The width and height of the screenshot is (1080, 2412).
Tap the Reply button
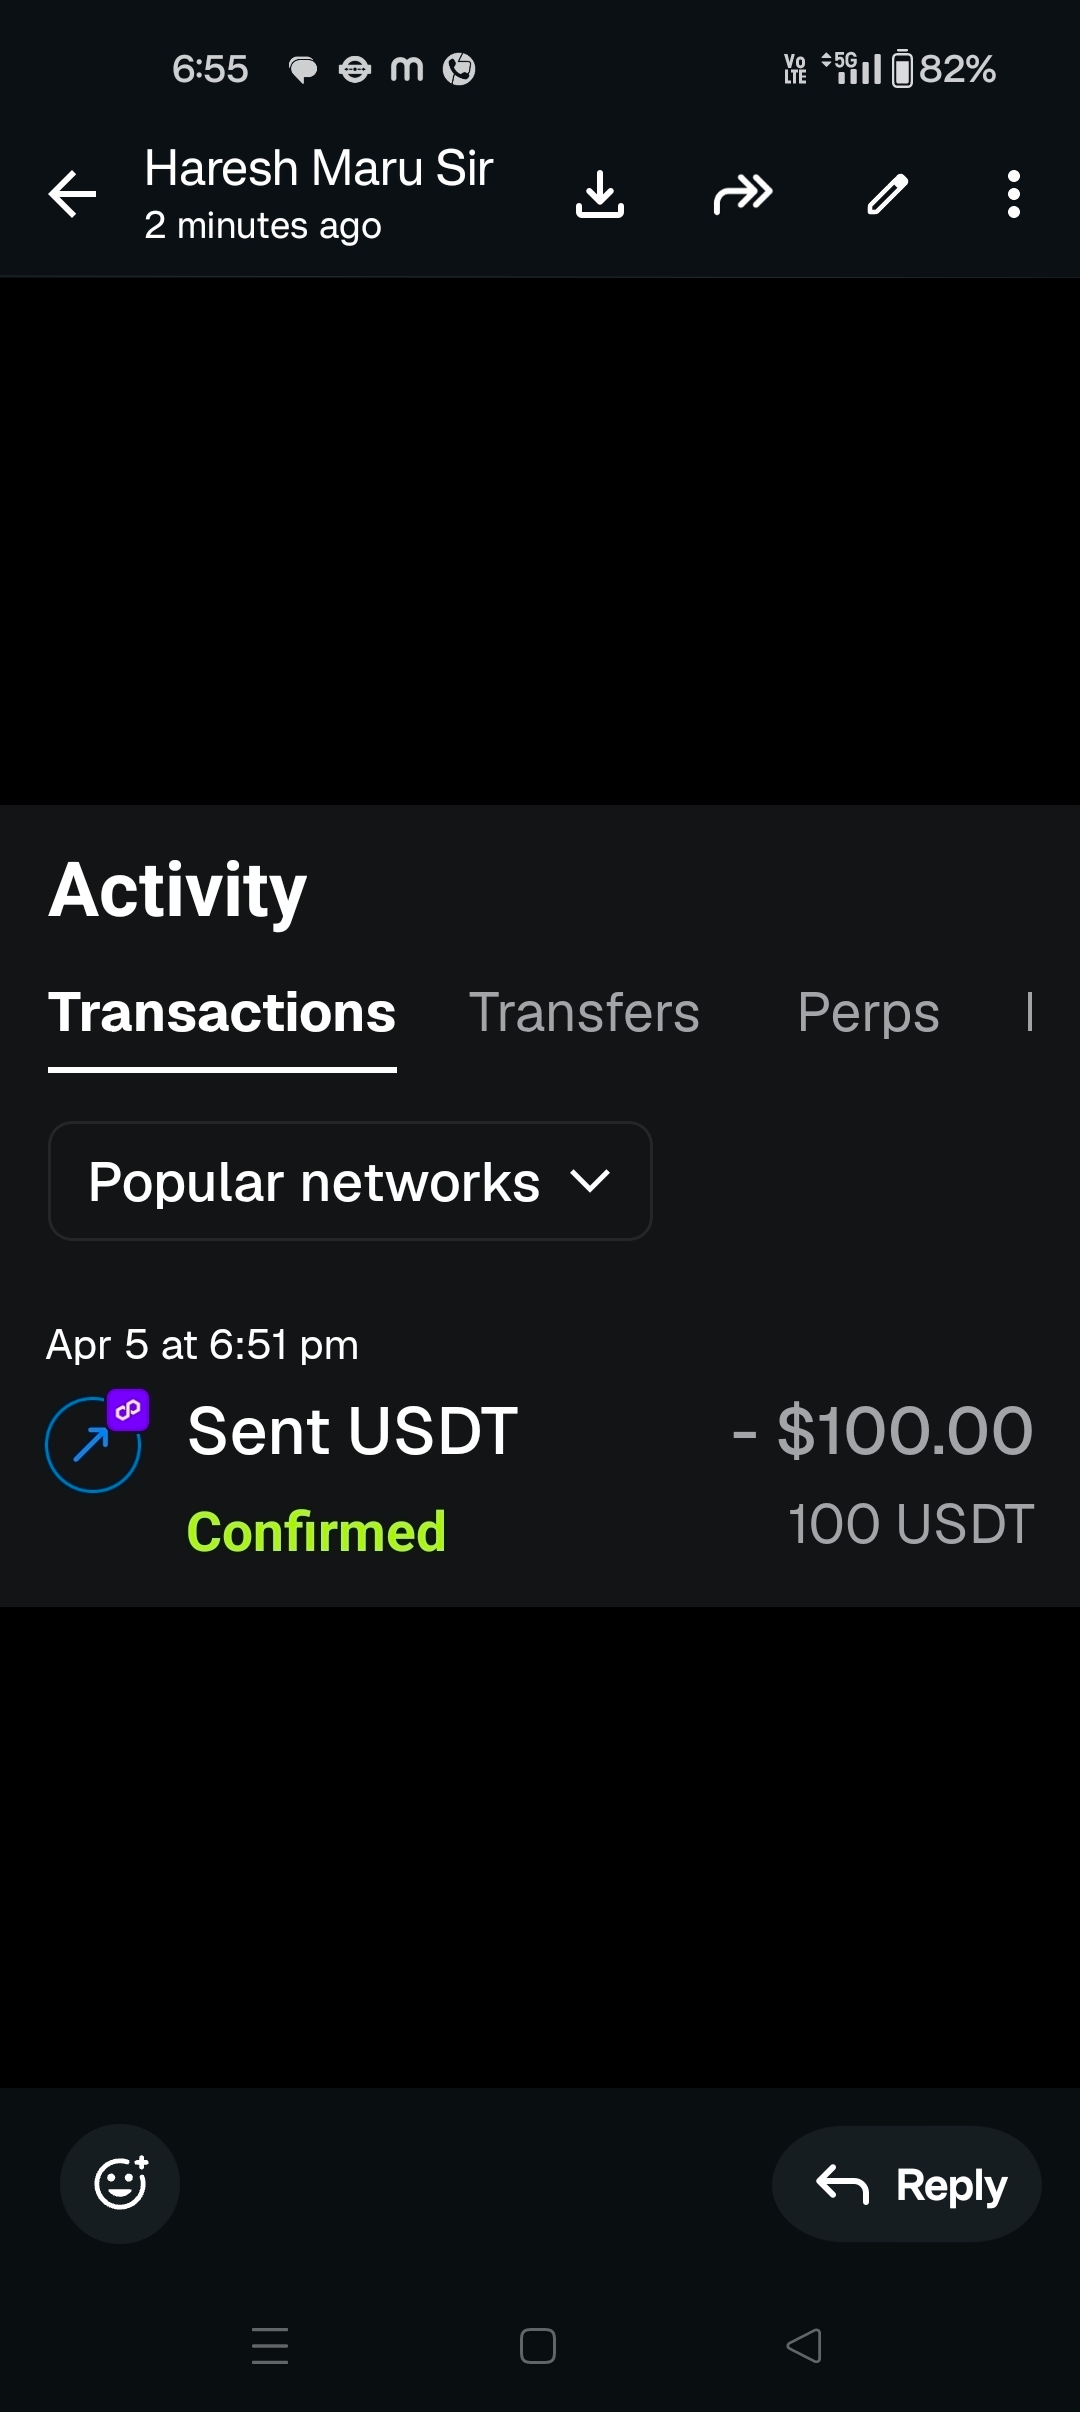point(907,2184)
